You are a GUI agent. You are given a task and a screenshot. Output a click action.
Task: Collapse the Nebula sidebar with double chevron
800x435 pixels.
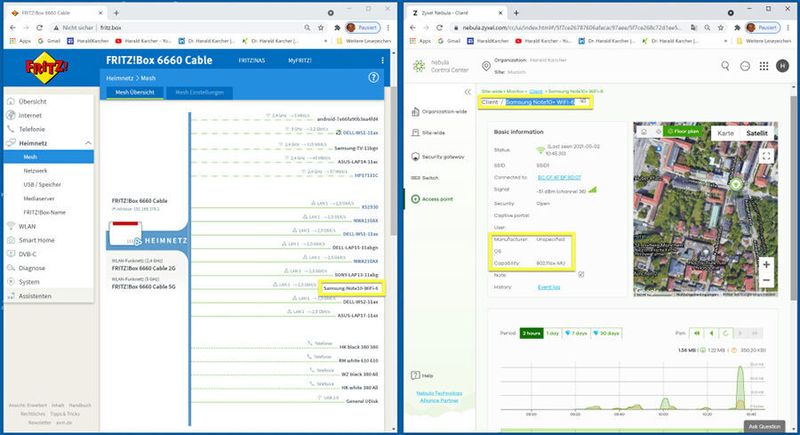tap(467, 92)
